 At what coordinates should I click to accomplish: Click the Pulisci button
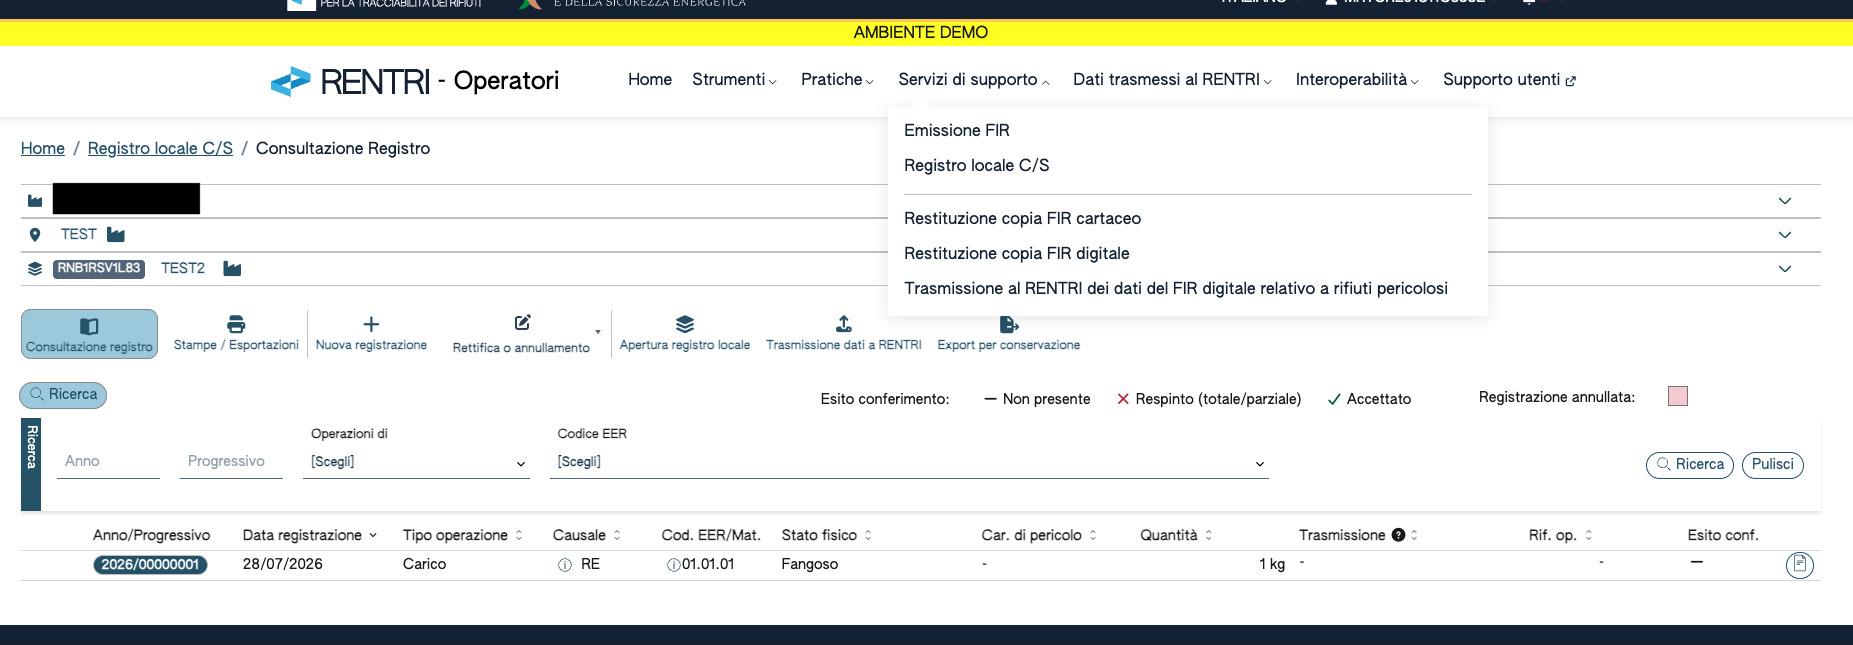pyautogui.click(x=1773, y=465)
